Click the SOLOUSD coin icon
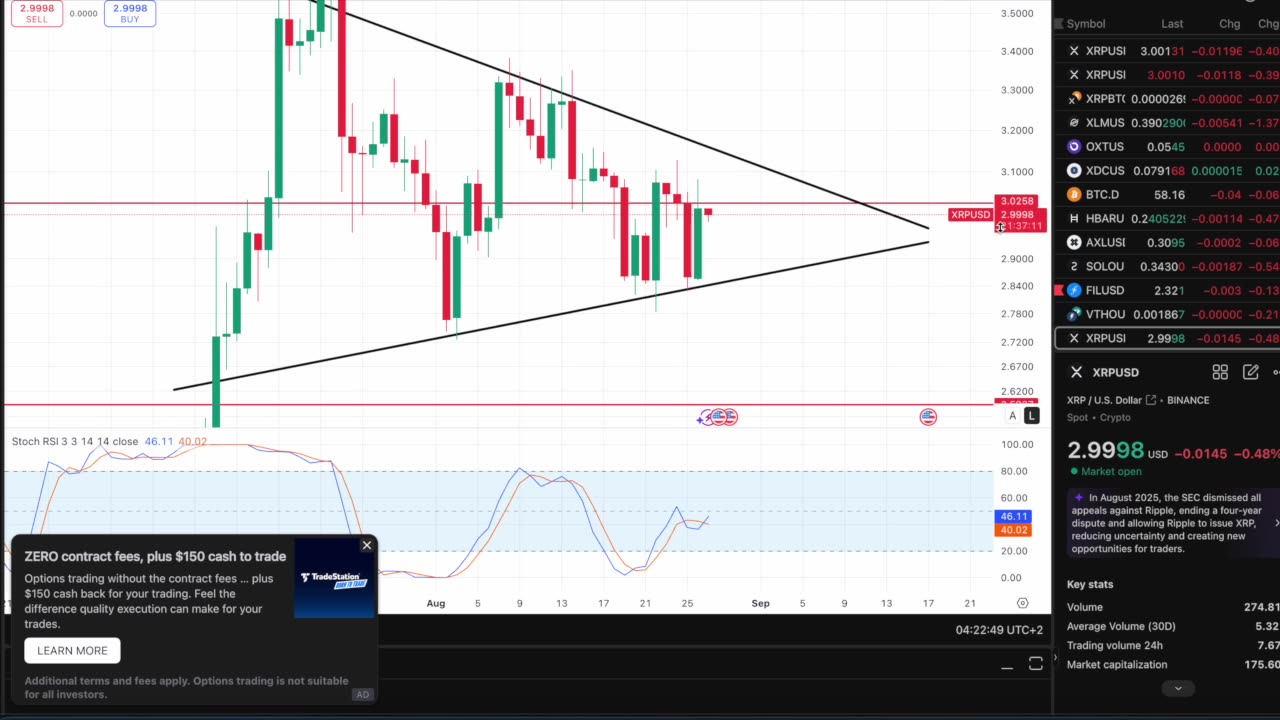 (1074, 267)
